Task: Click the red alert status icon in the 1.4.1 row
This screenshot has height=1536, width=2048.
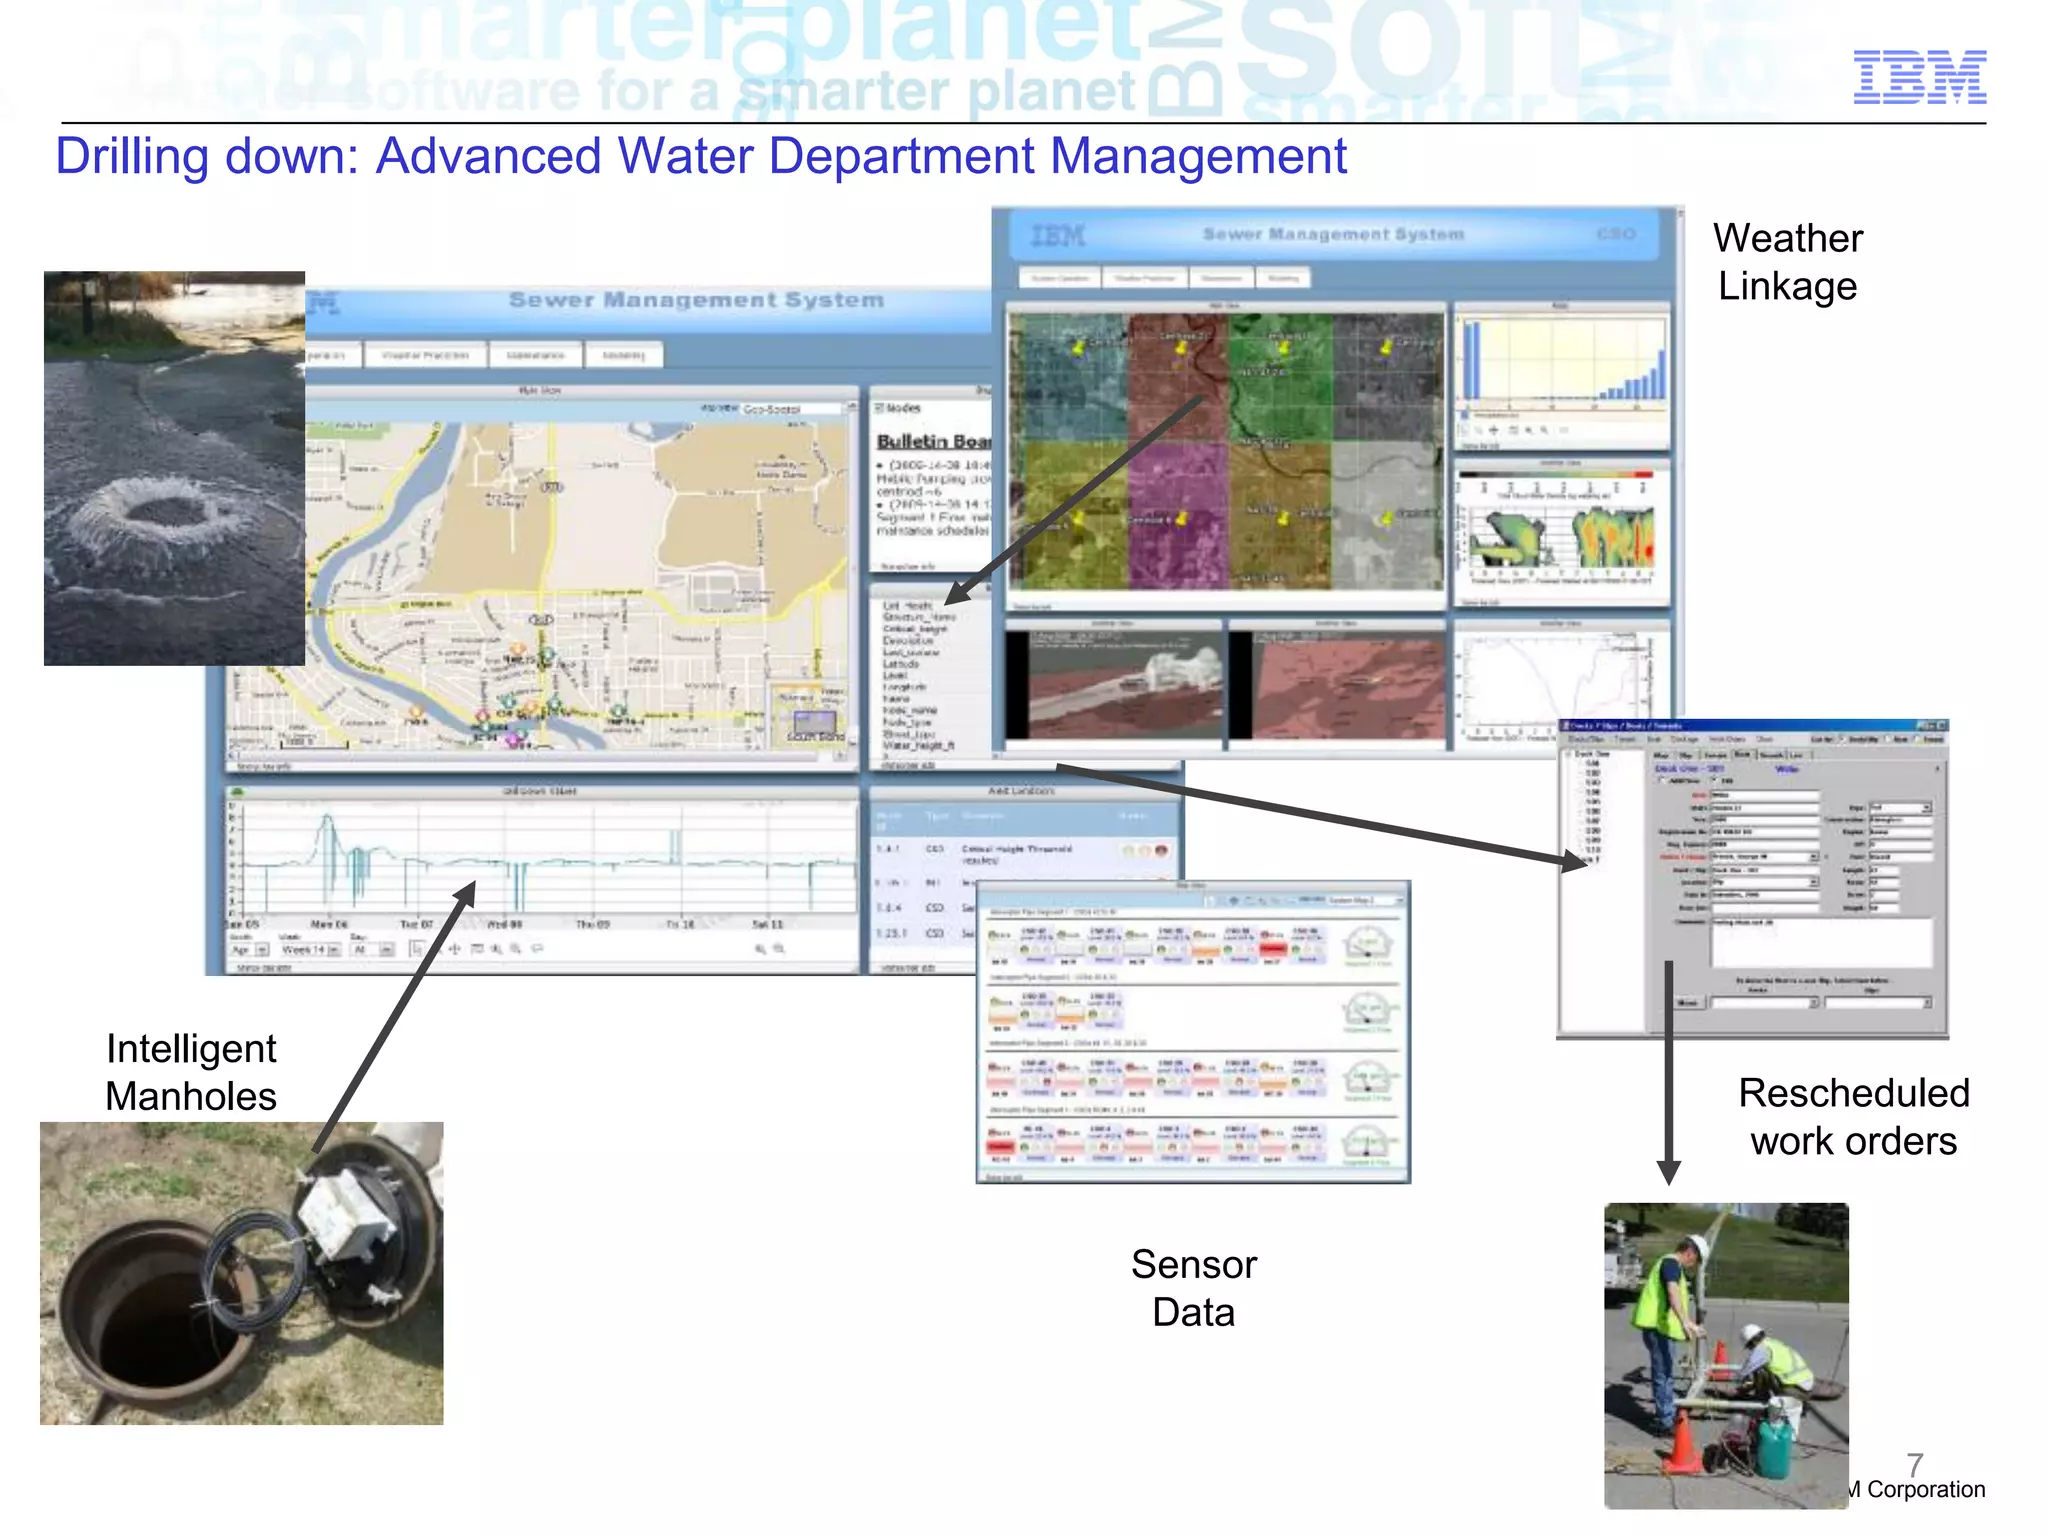Action: click(x=1161, y=851)
